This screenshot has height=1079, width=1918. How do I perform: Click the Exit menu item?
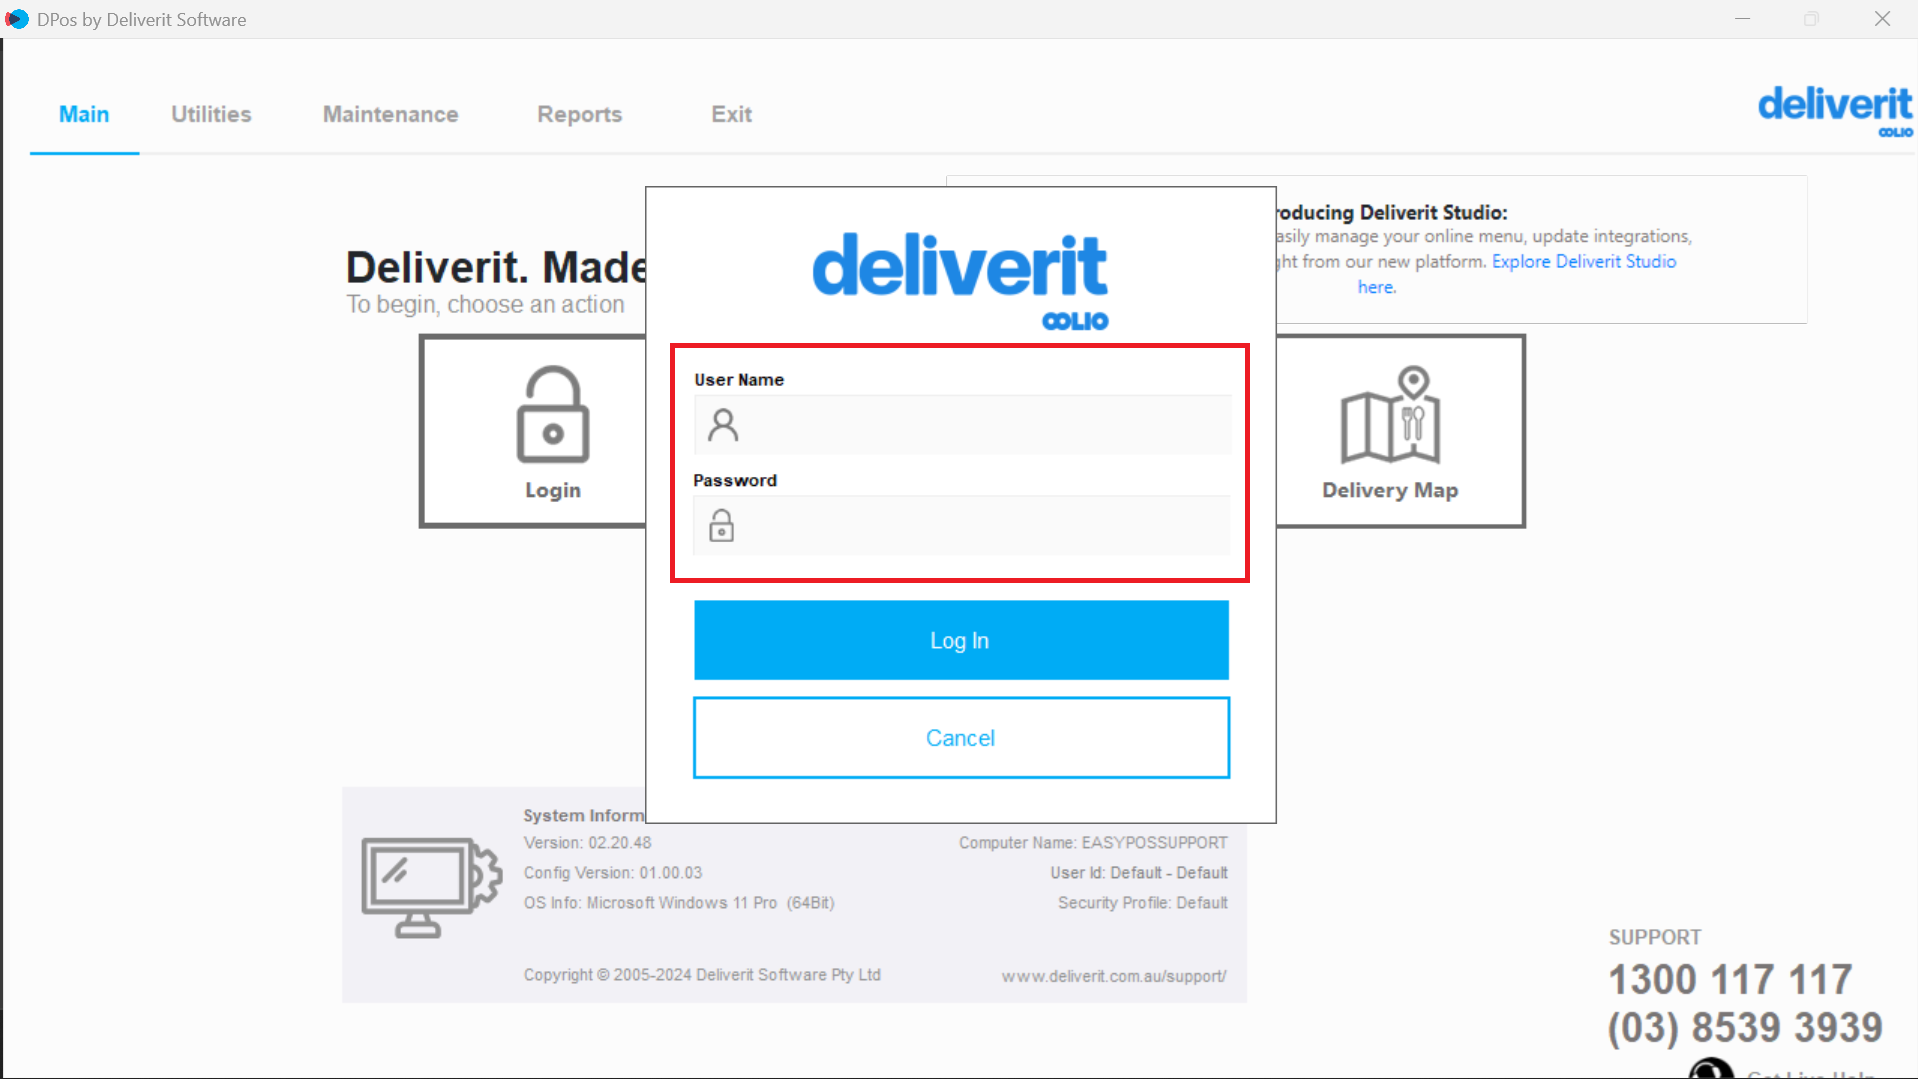point(731,114)
